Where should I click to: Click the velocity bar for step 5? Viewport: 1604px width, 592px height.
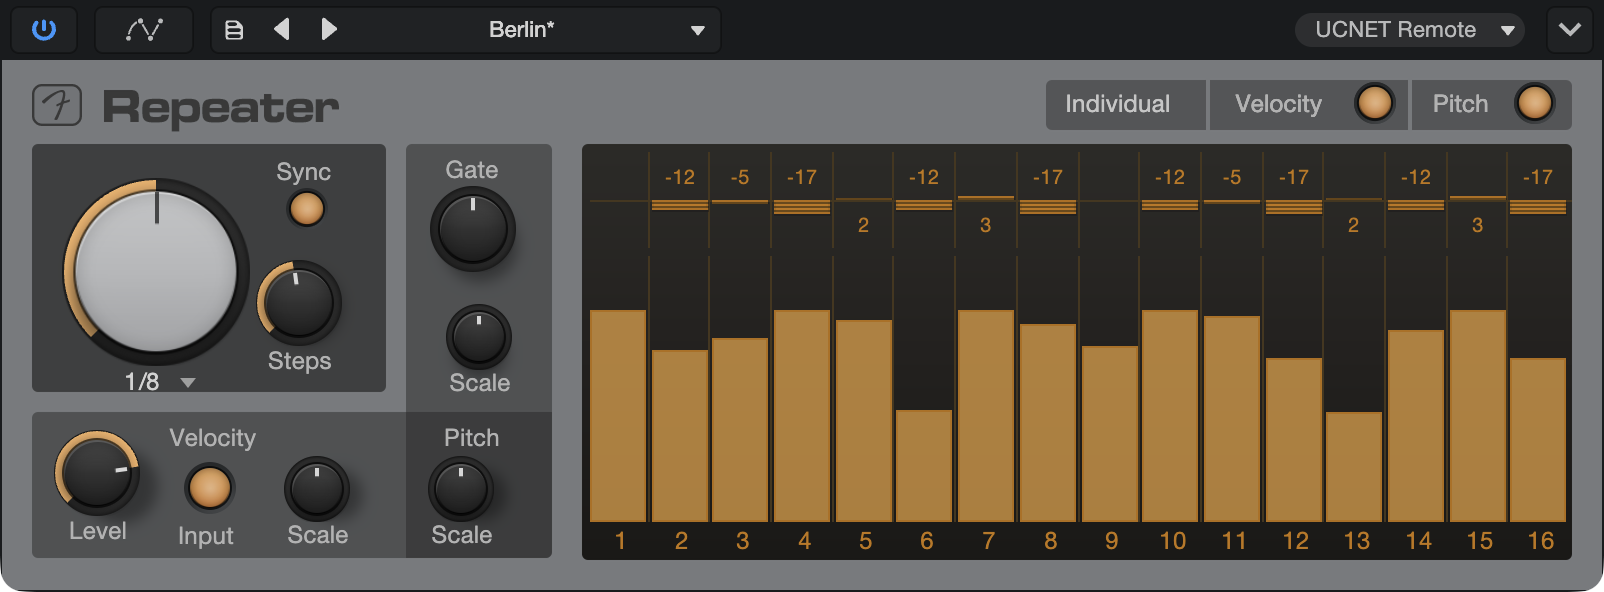[864, 421]
